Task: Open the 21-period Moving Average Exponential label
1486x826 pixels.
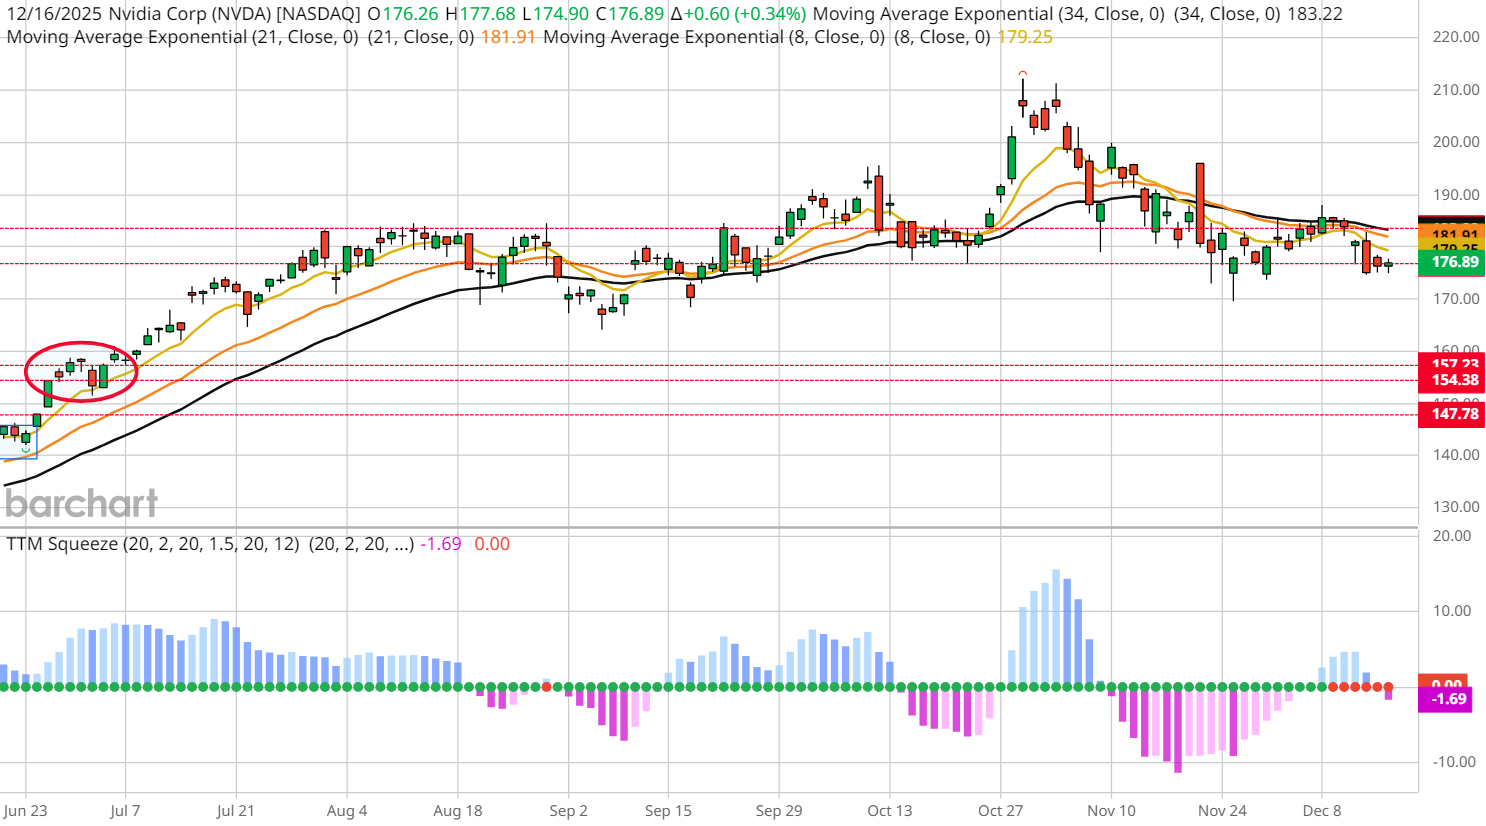Action: click(x=182, y=37)
